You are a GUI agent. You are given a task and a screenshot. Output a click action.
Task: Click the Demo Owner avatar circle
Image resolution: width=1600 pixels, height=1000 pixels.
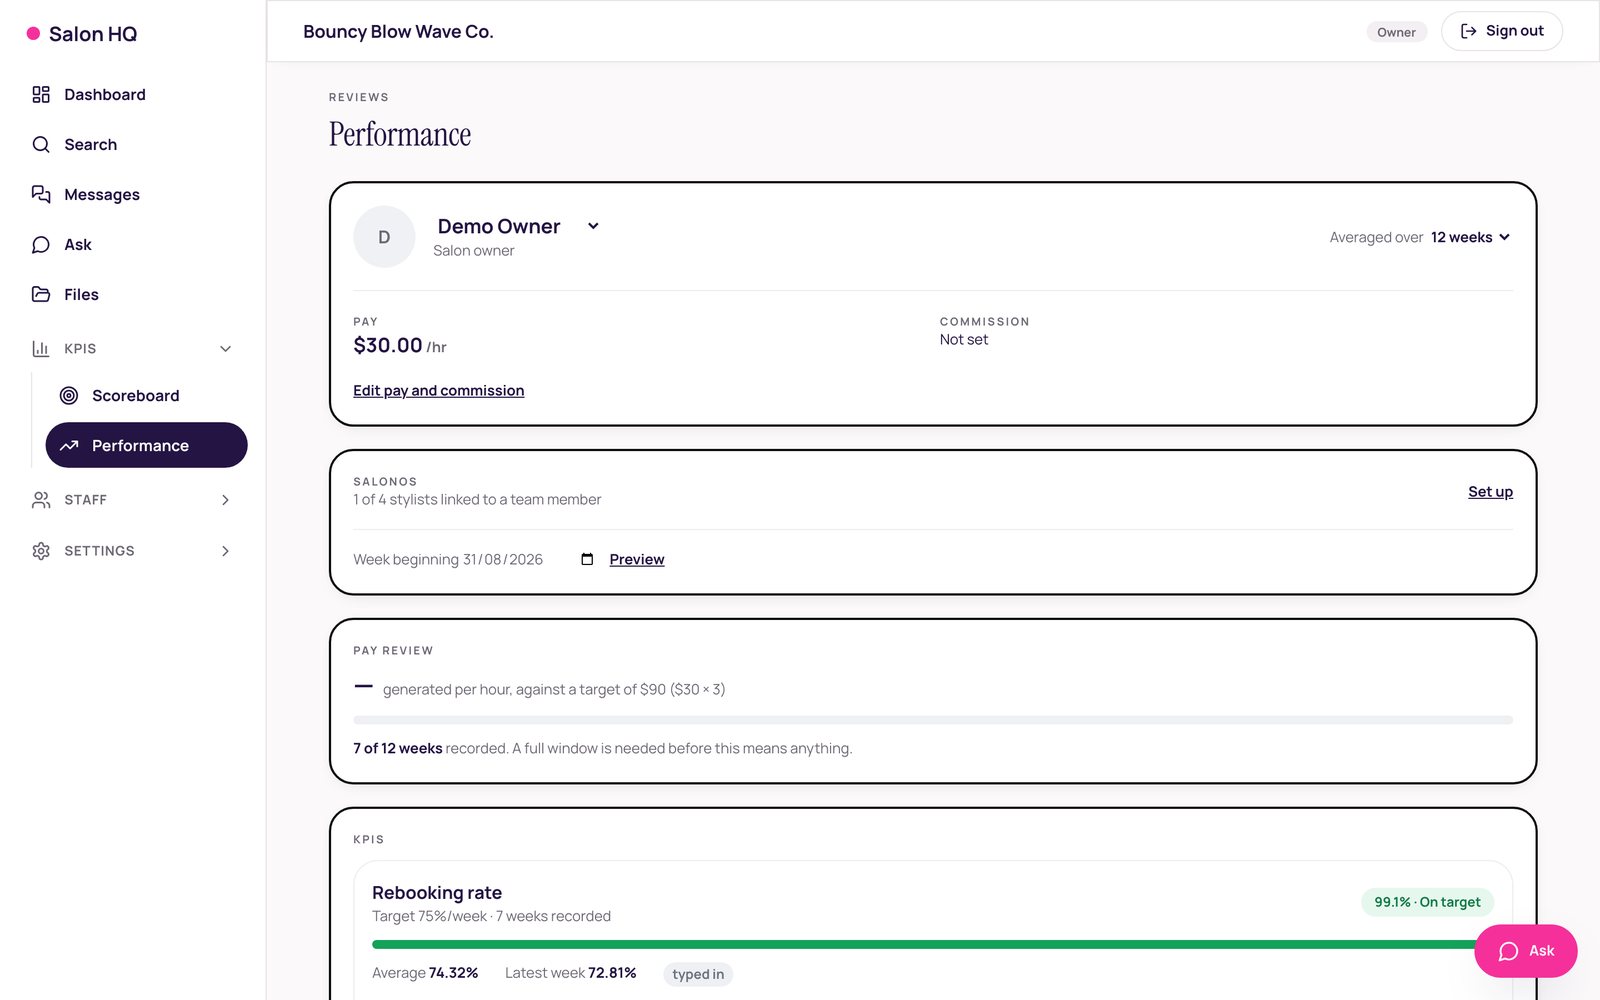[384, 237]
